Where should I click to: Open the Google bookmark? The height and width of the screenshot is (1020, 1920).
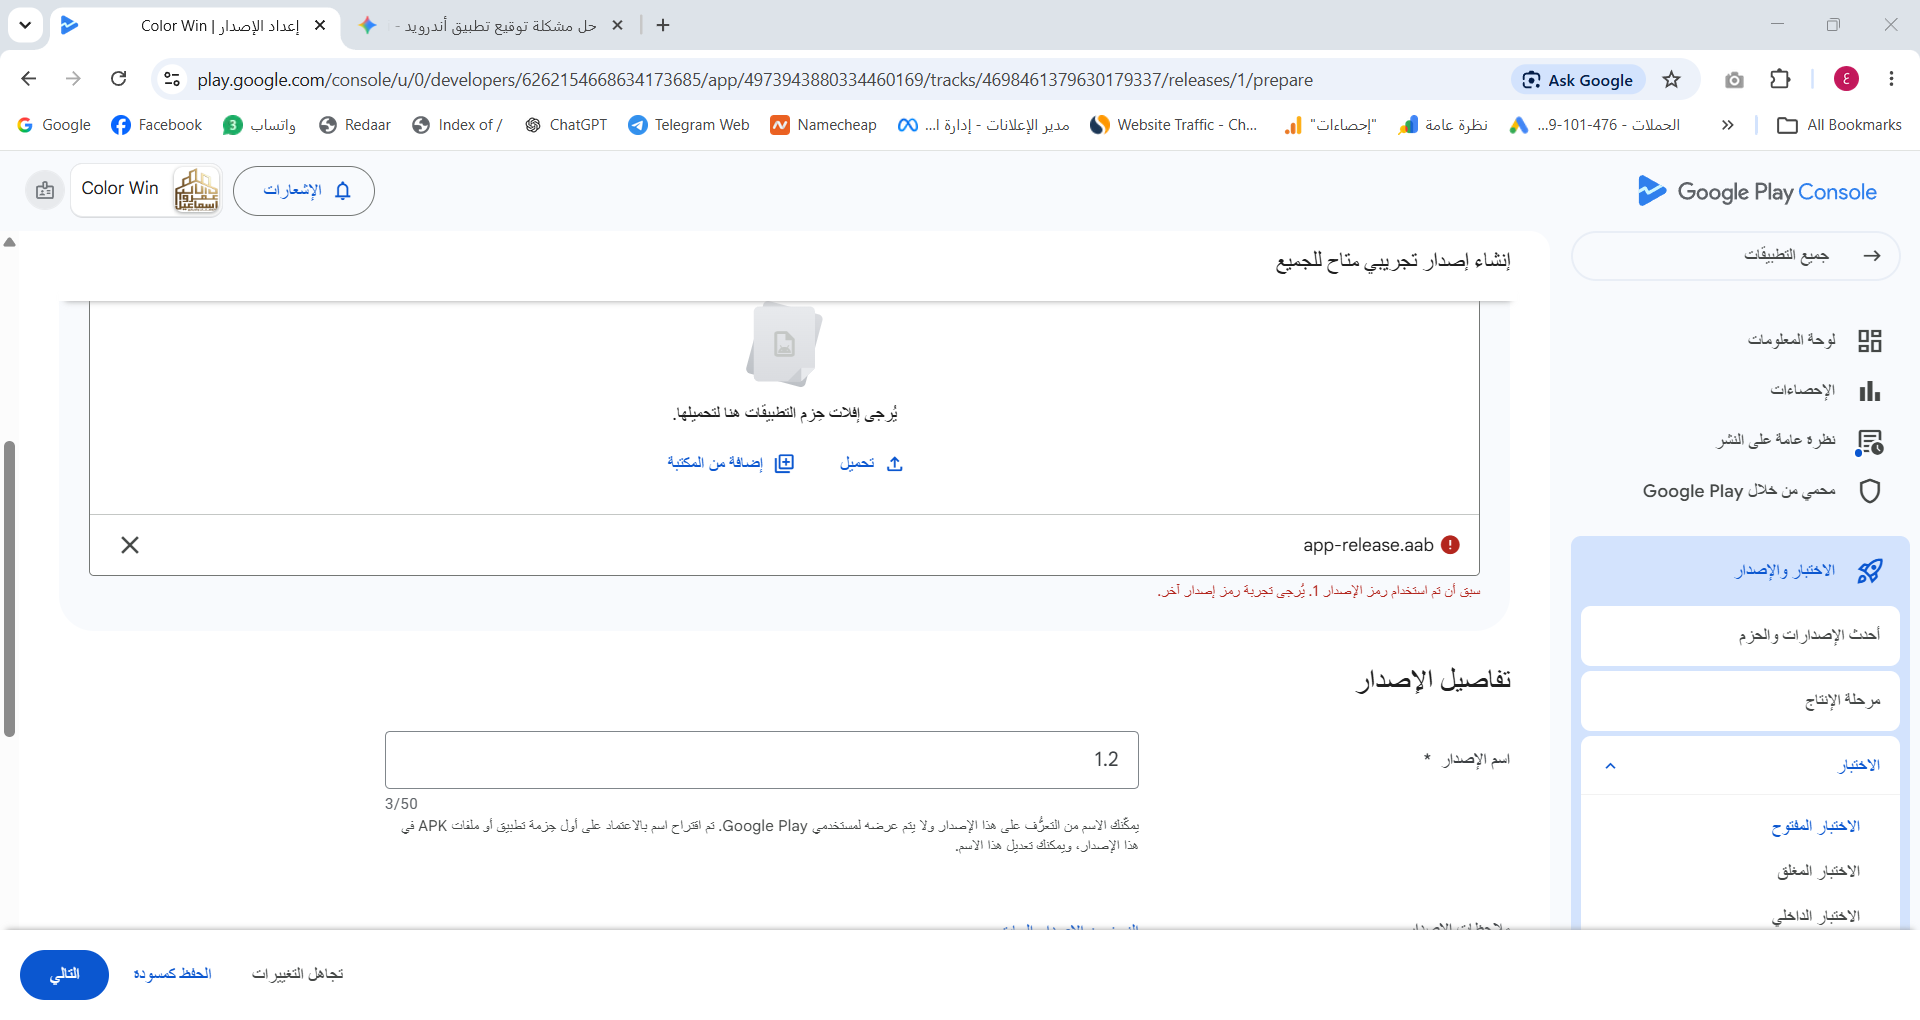pyautogui.click(x=54, y=125)
